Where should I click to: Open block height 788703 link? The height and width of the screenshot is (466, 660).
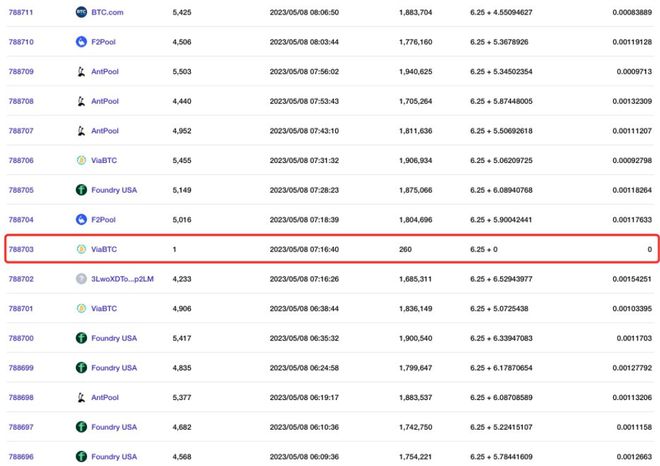pos(21,249)
